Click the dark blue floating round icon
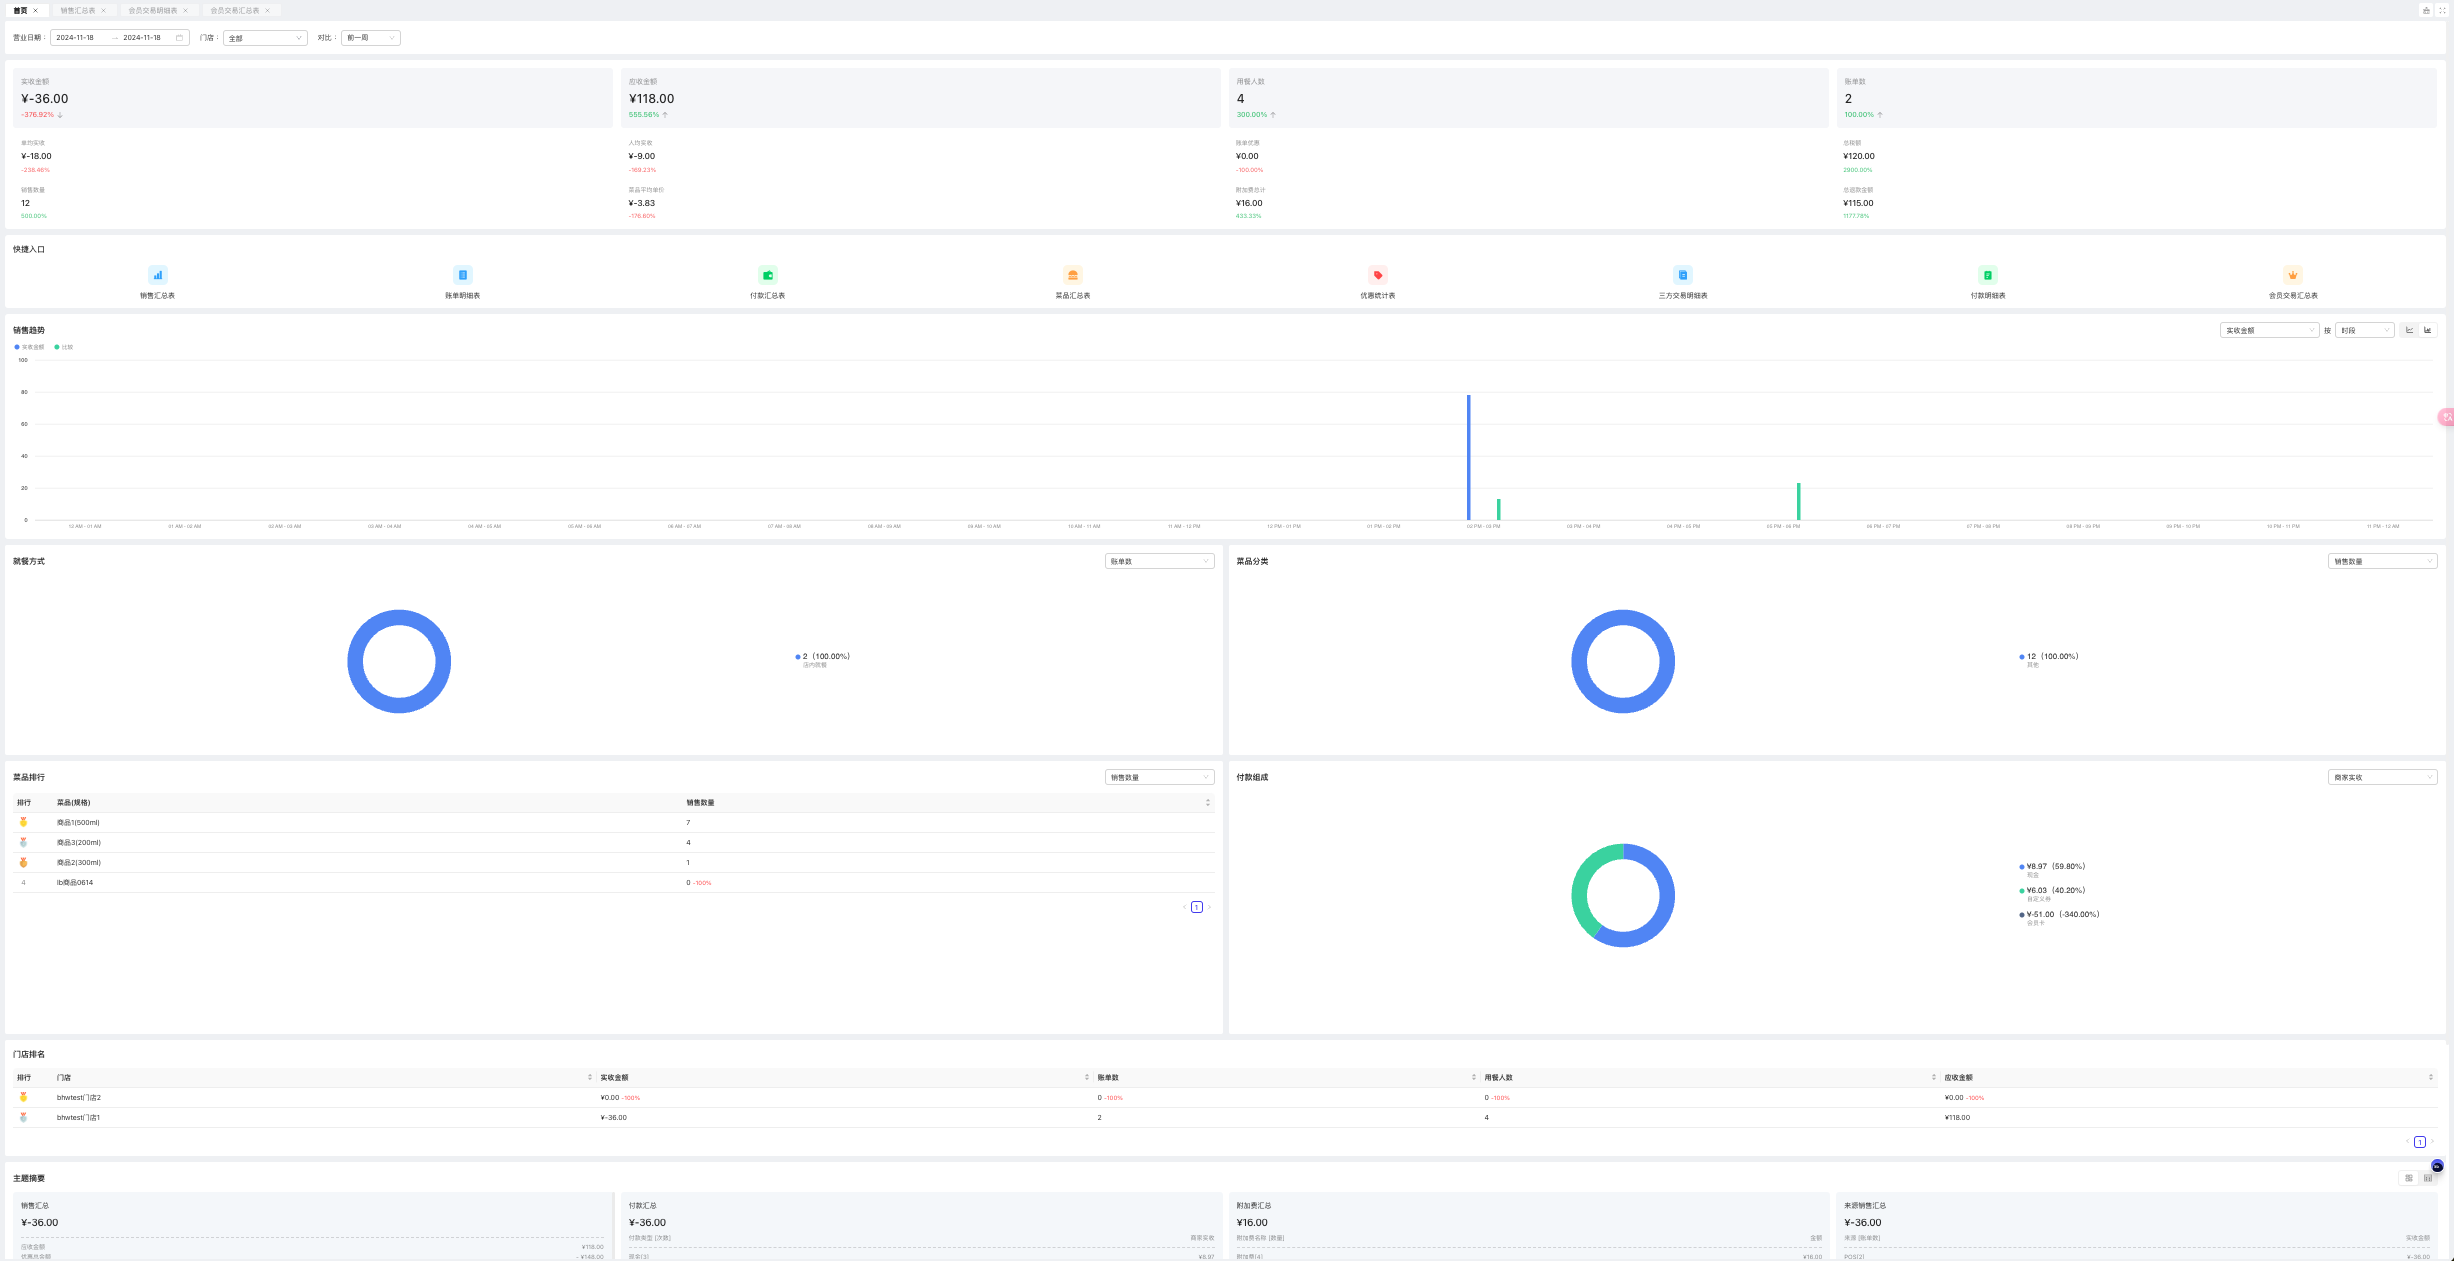 click(2437, 1166)
